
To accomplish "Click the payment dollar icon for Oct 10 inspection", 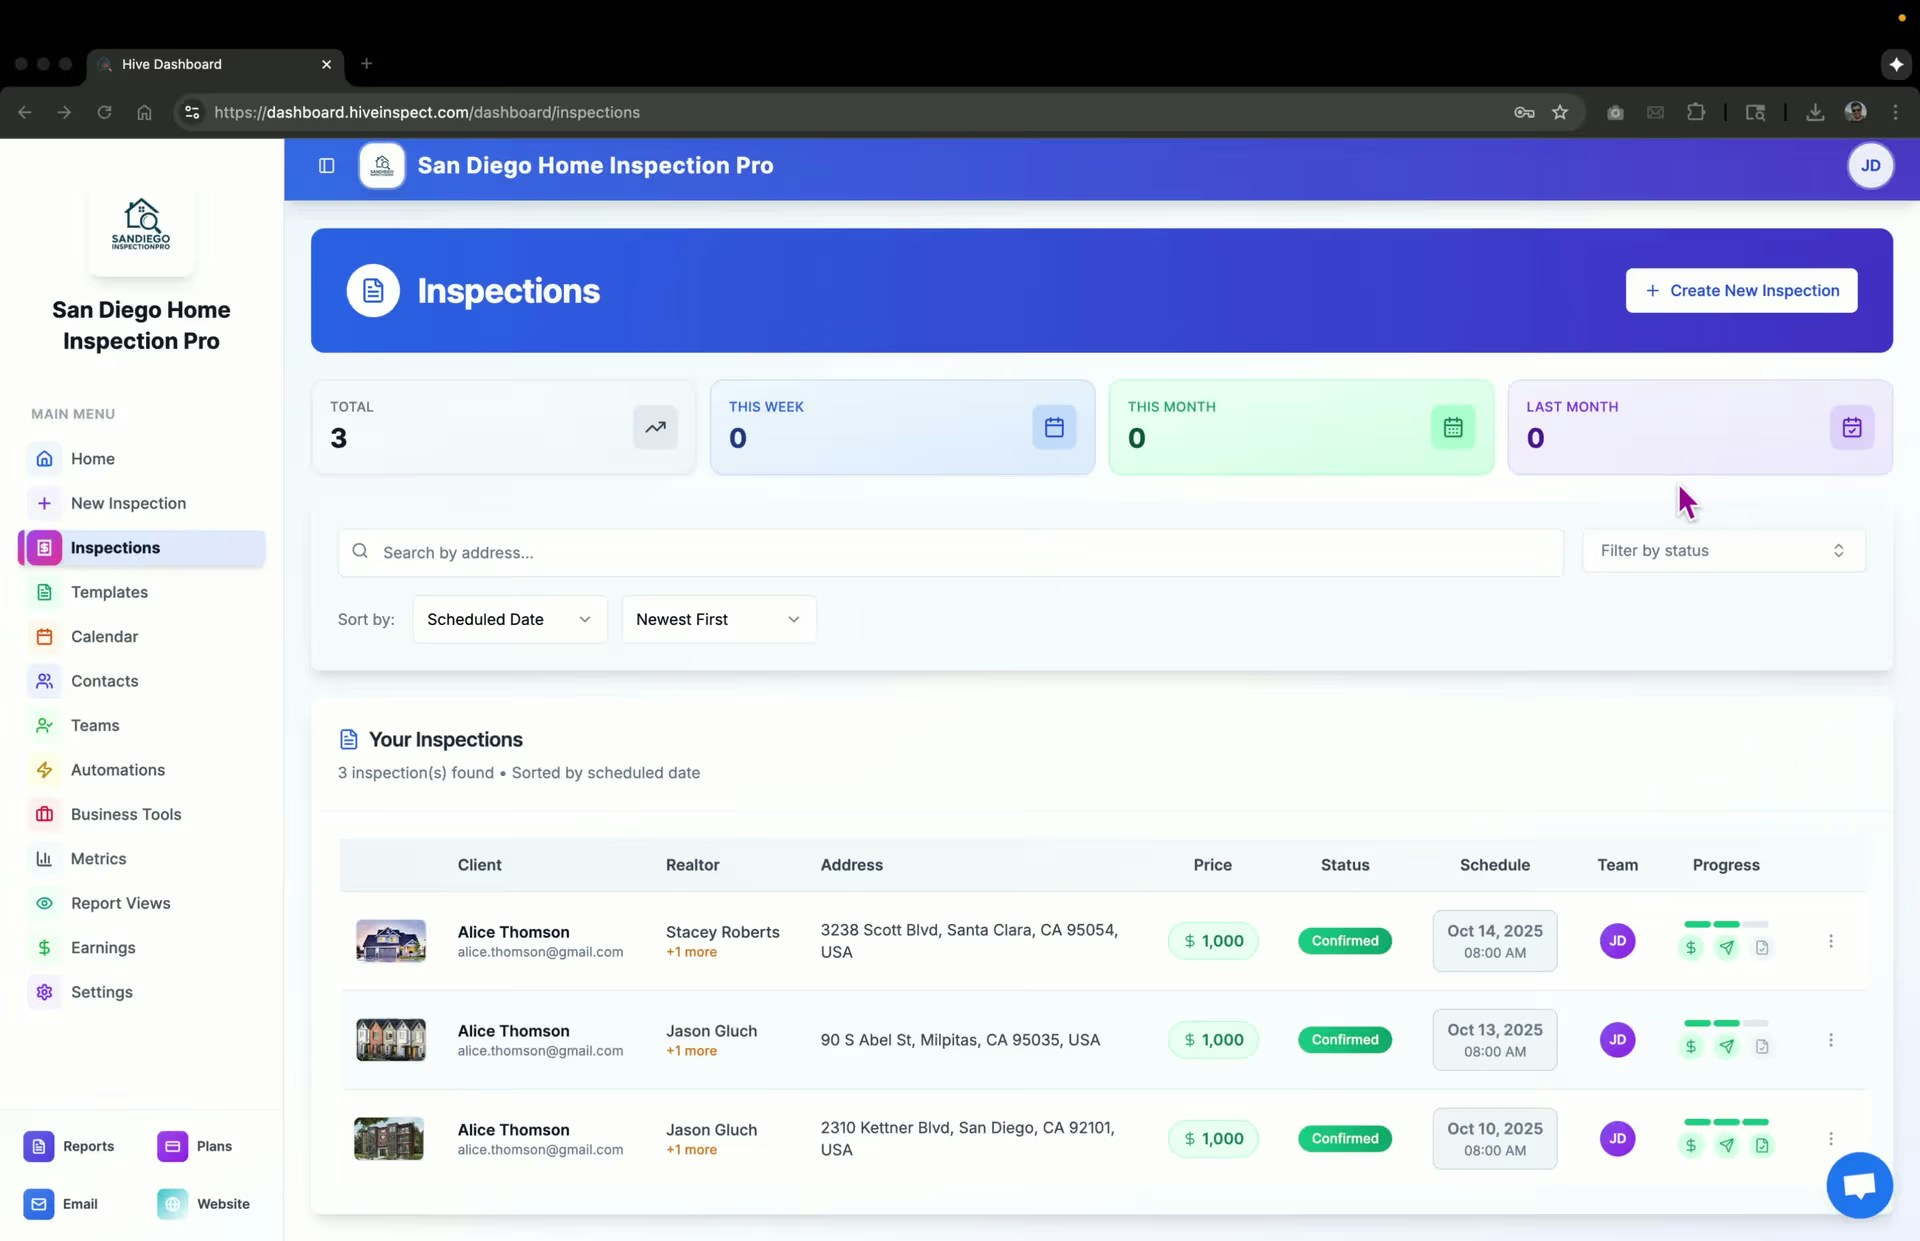I will 1691,1146.
